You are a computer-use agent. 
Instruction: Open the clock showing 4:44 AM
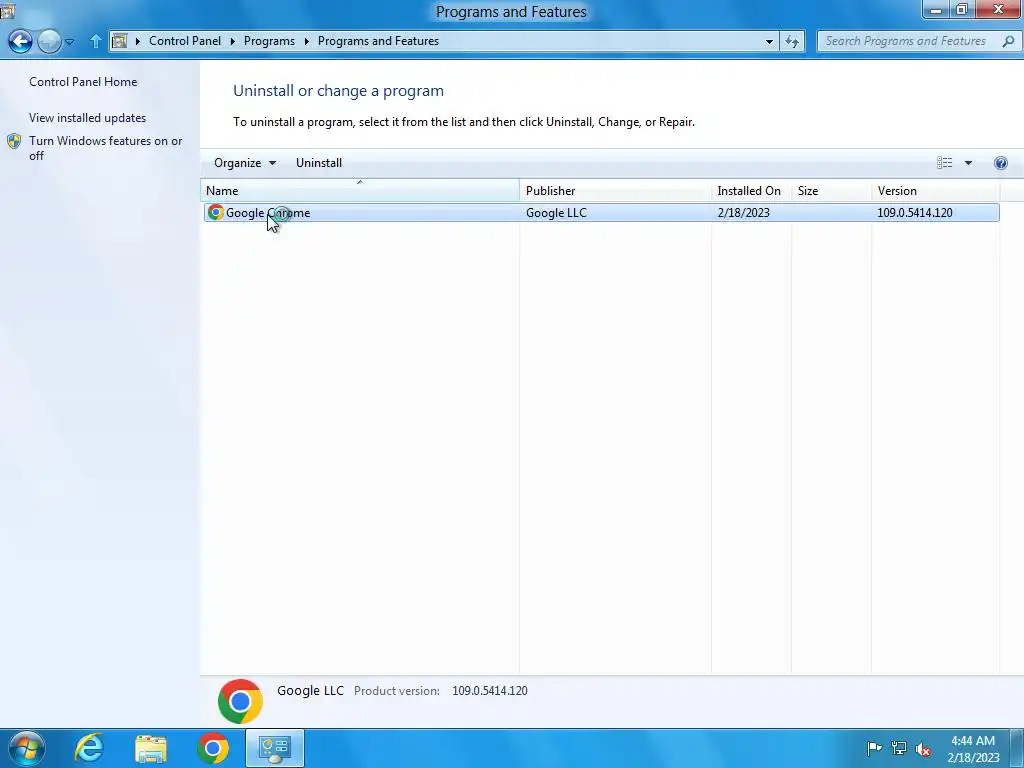pos(973,749)
